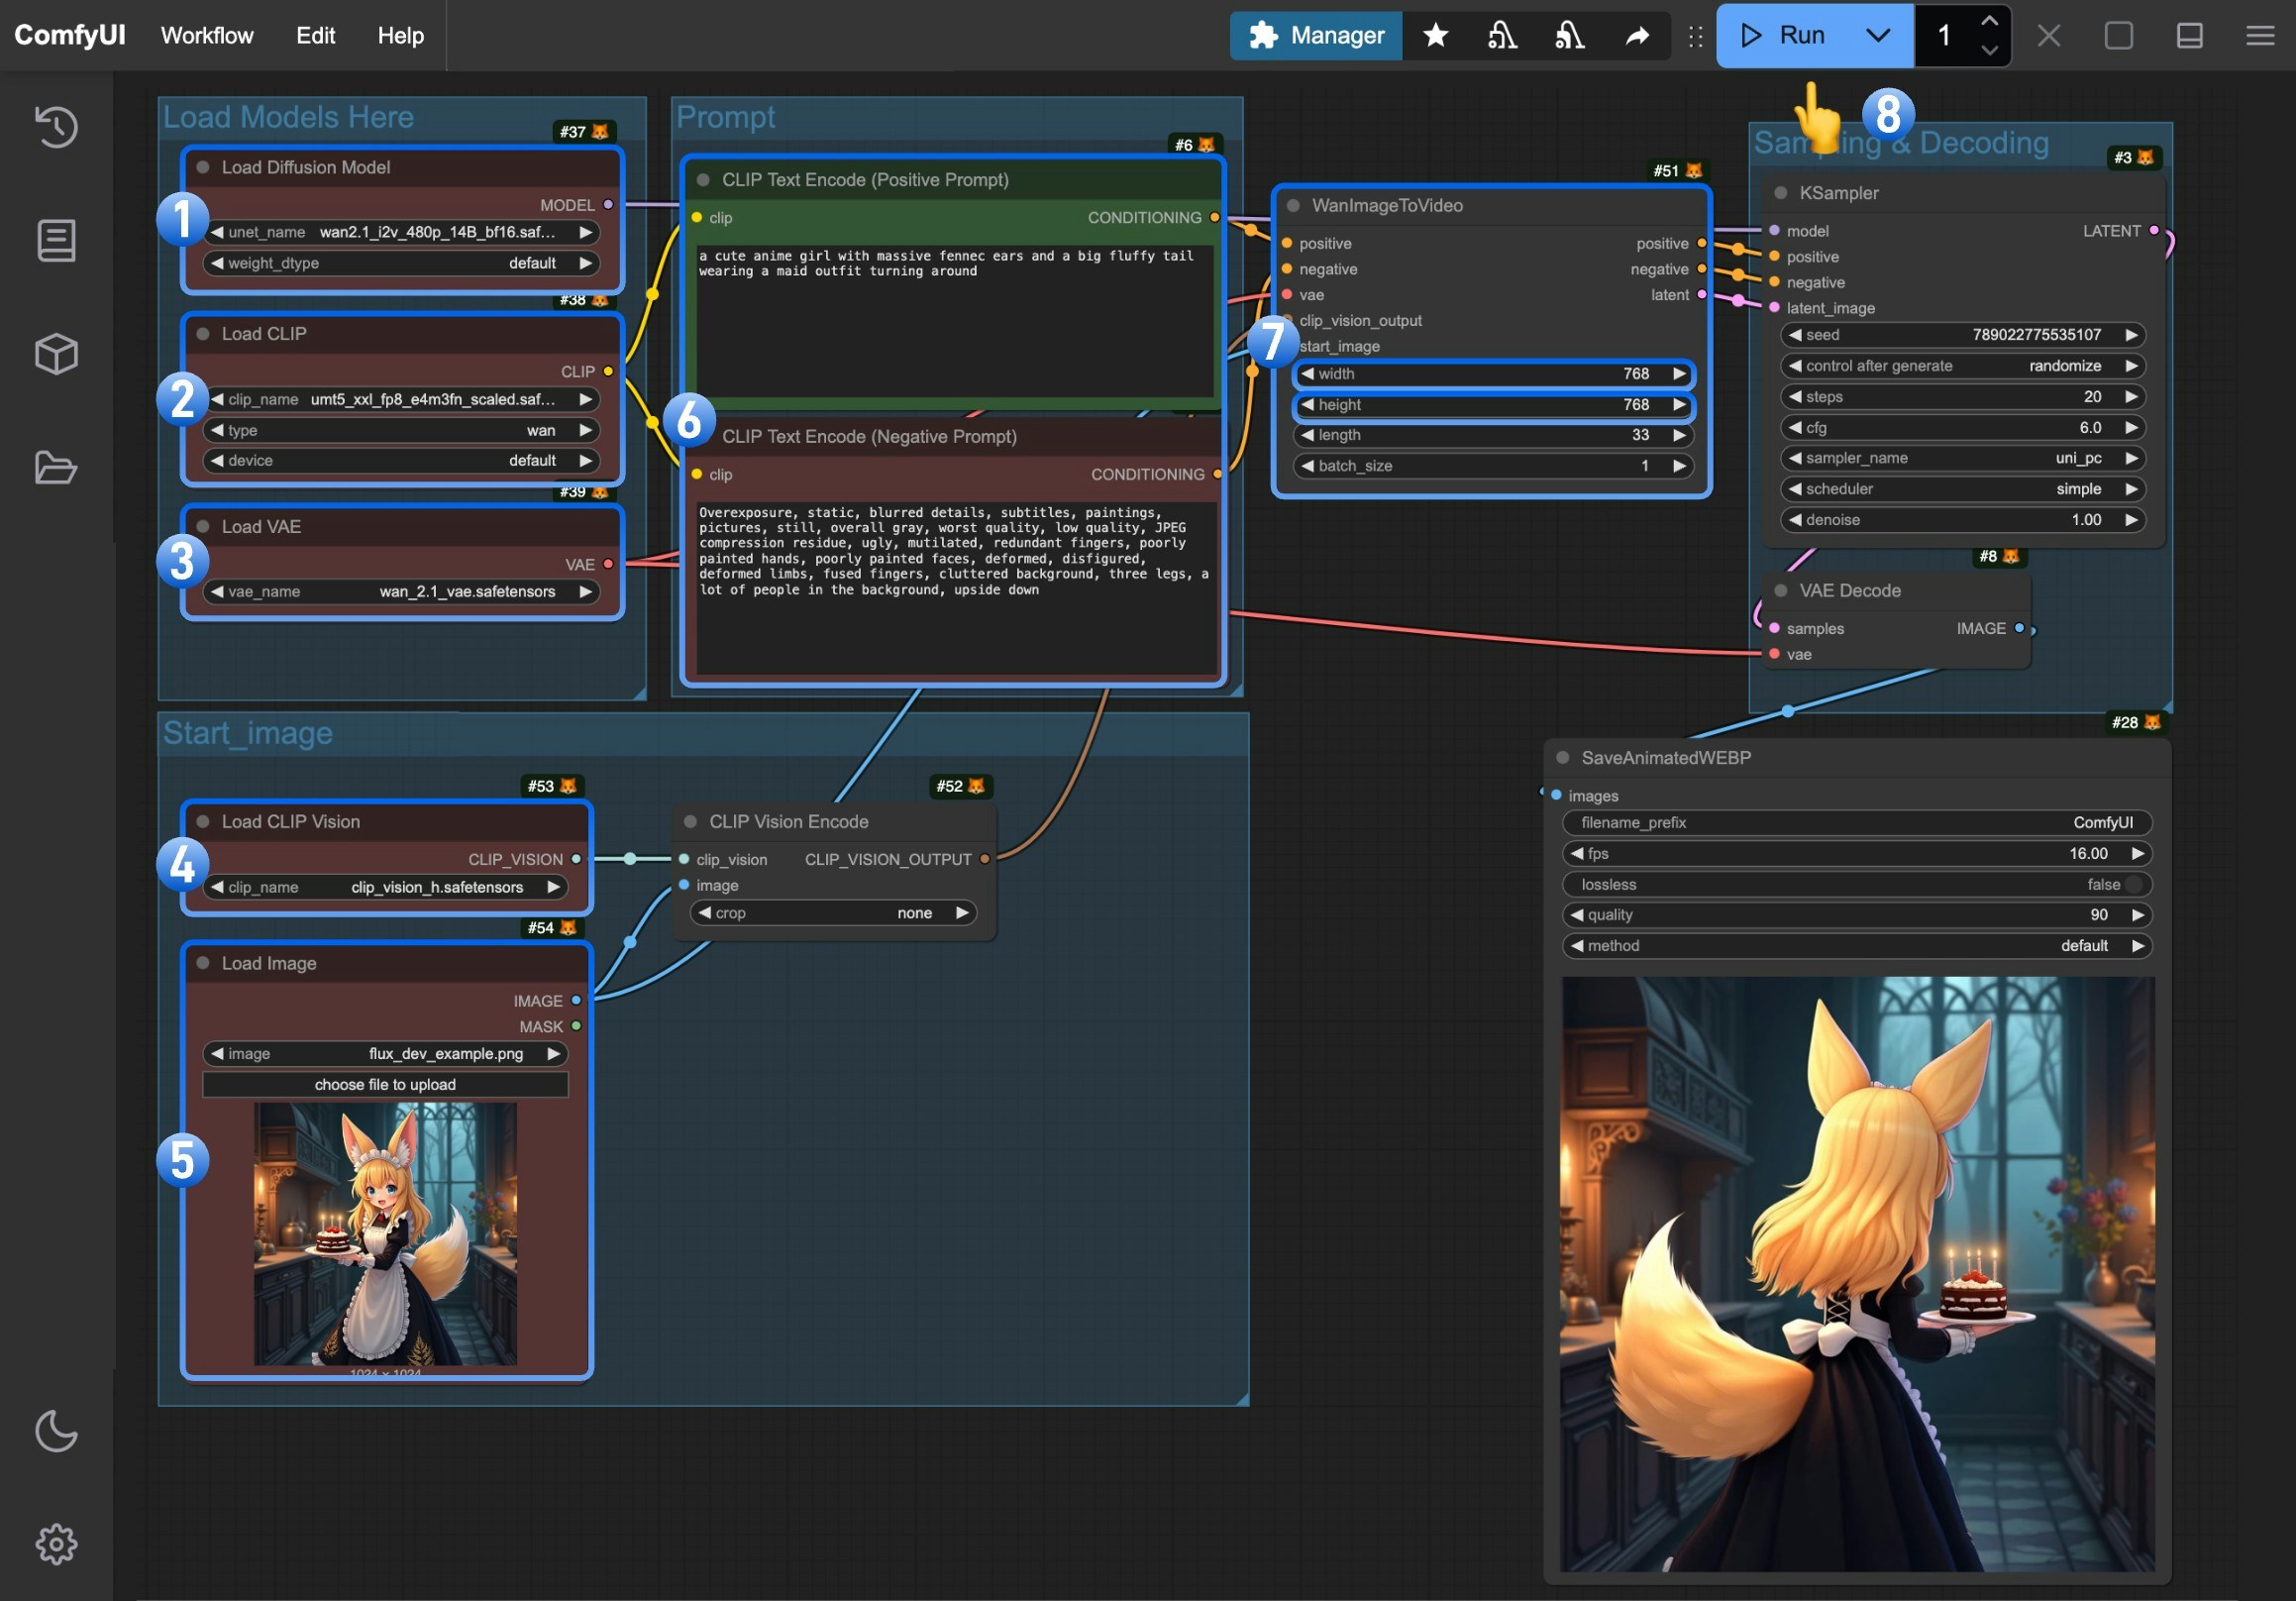Toggle the bottom panel from the top bar
The image size is (2296, 1601).
point(2189,35)
